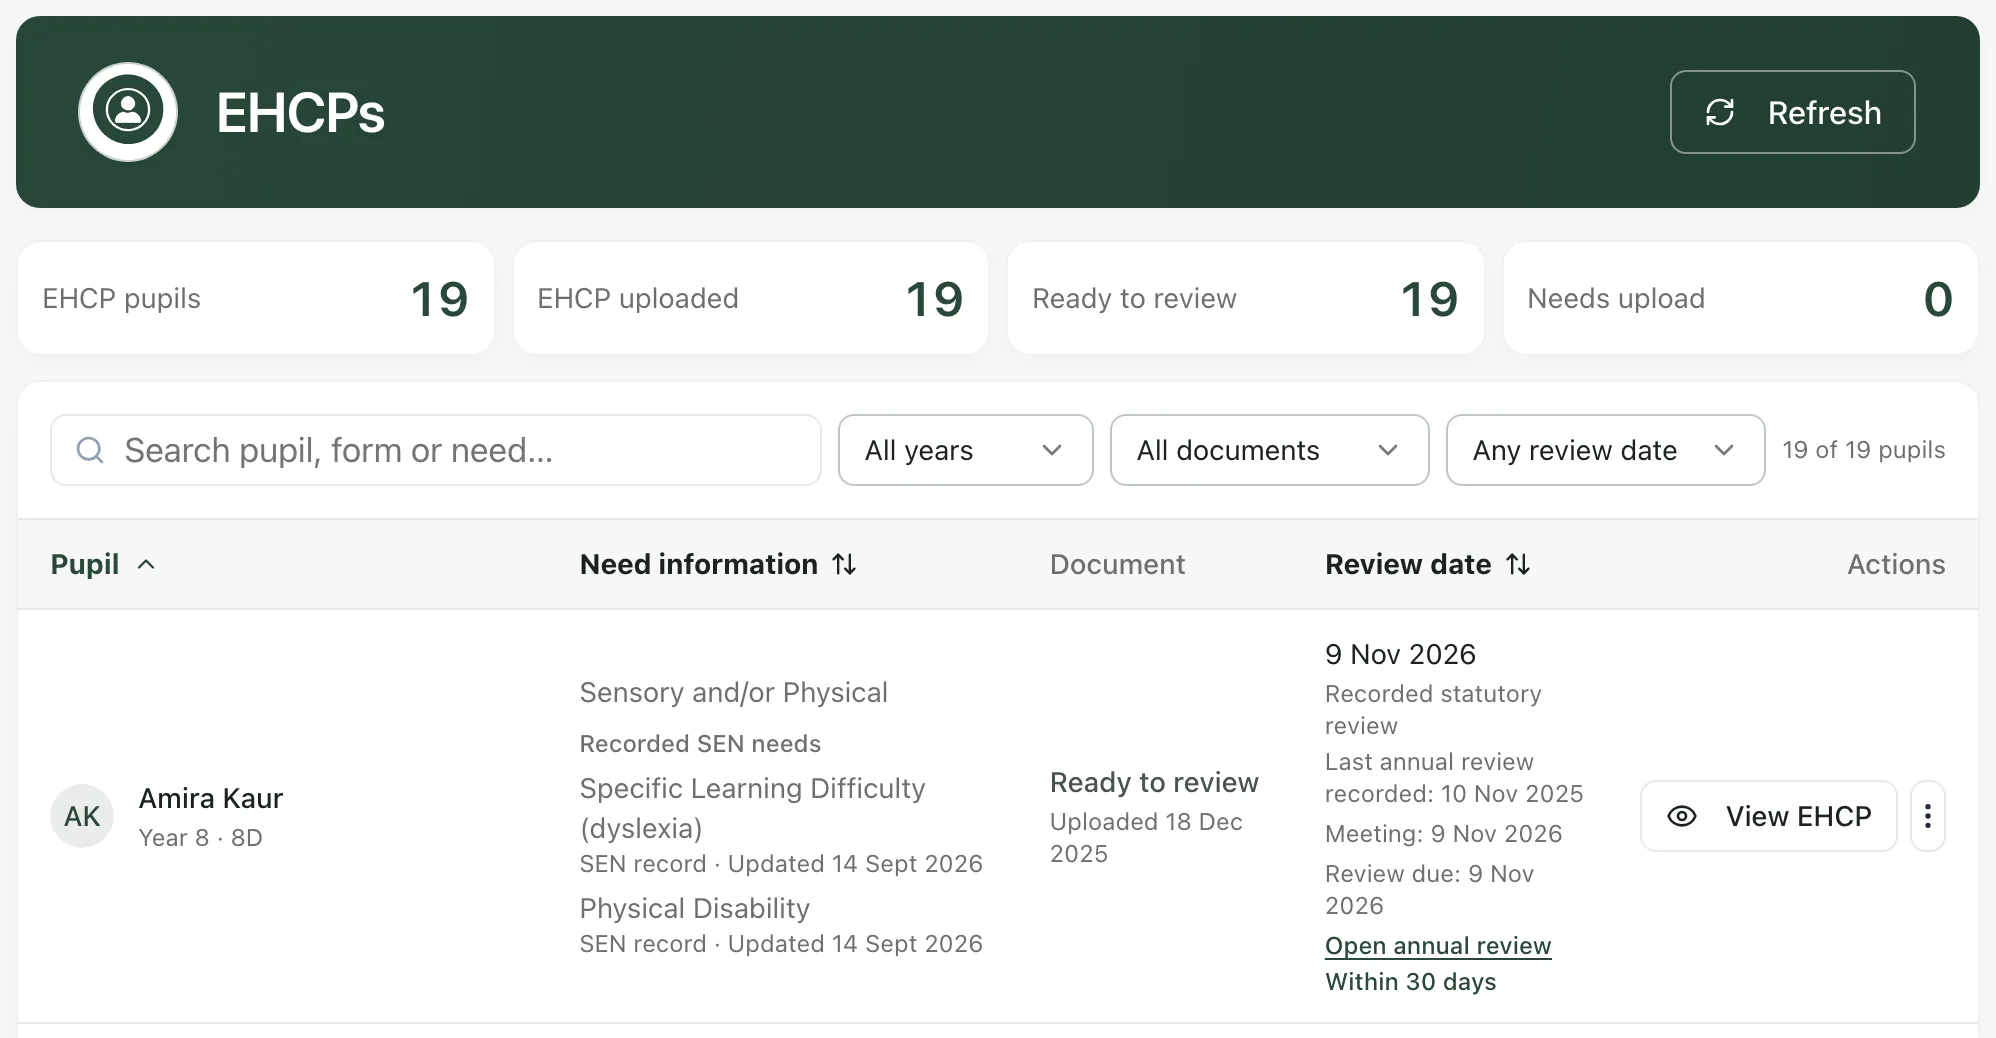Click the Review date sort arrows icon
The width and height of the screenshot is (1996, 1038).
point(1518,564)
